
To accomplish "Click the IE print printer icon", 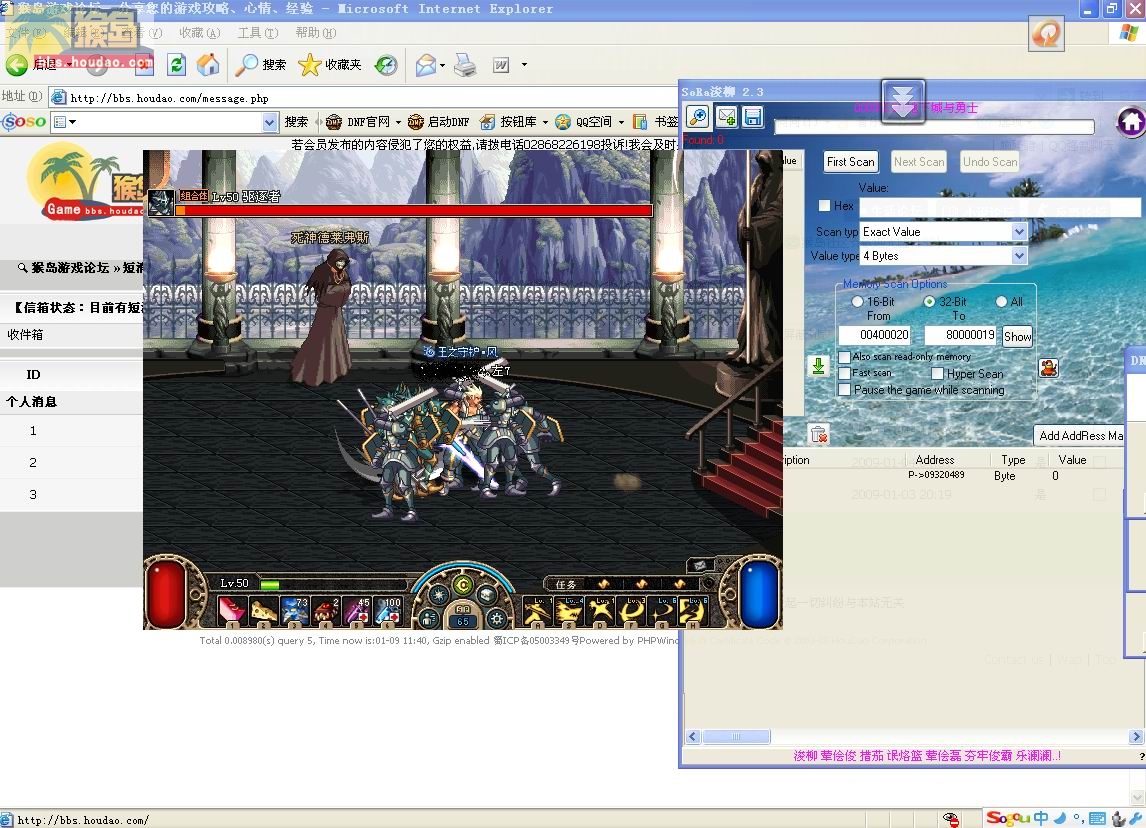I will click(x=466, y=65).
